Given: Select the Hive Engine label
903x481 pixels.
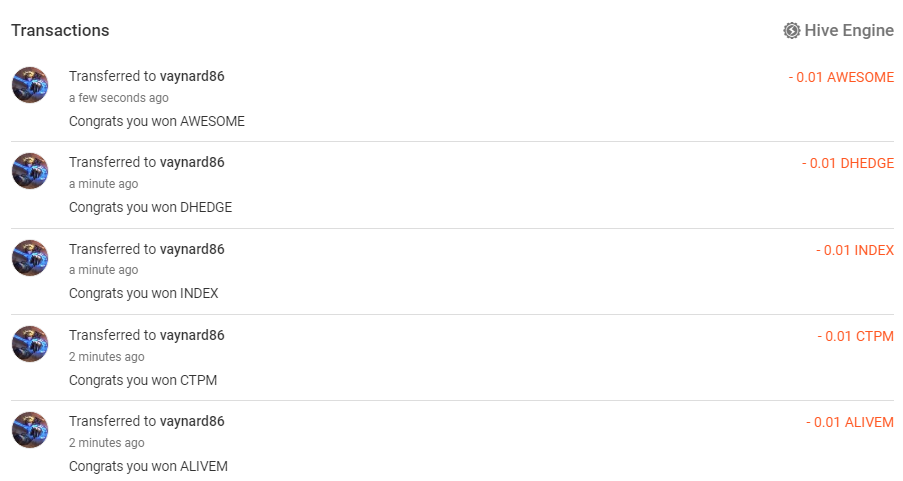Looking at the screenshot, I should pos(849,31).
